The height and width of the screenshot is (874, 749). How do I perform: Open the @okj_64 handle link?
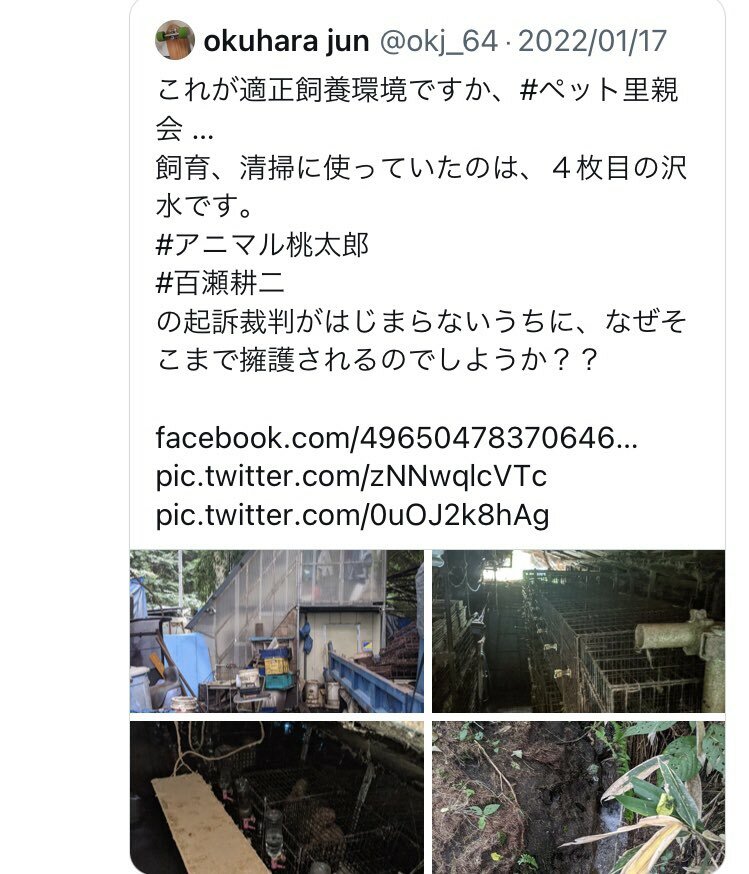point(439,42)
